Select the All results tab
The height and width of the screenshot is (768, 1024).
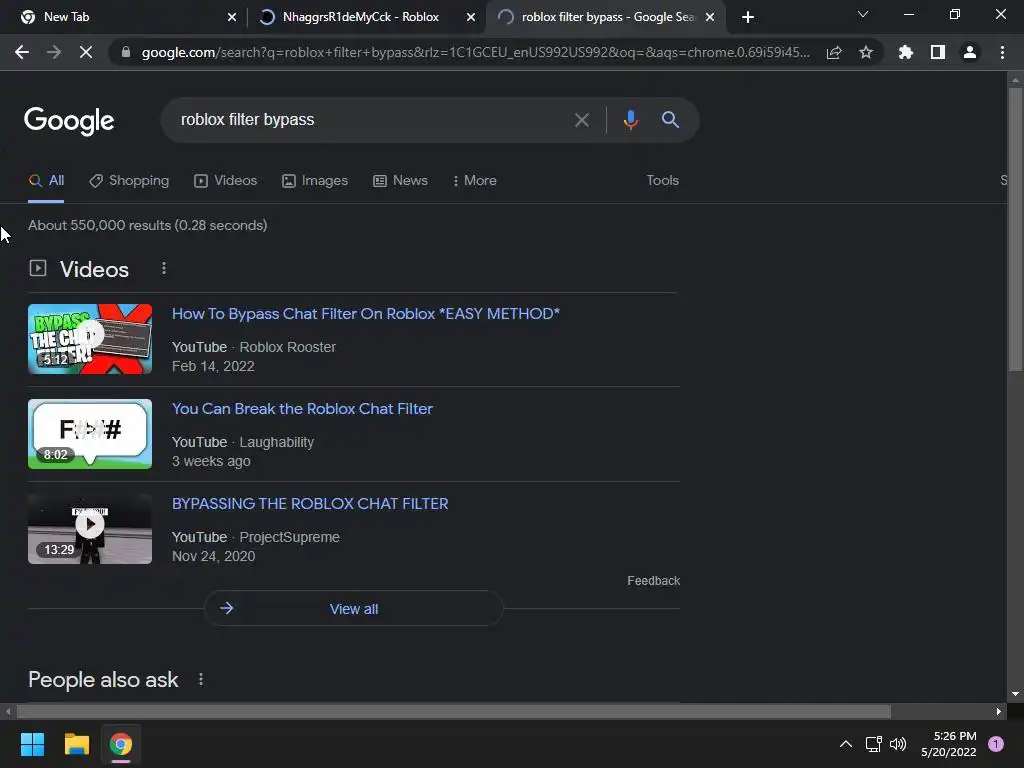coord(46,181)
